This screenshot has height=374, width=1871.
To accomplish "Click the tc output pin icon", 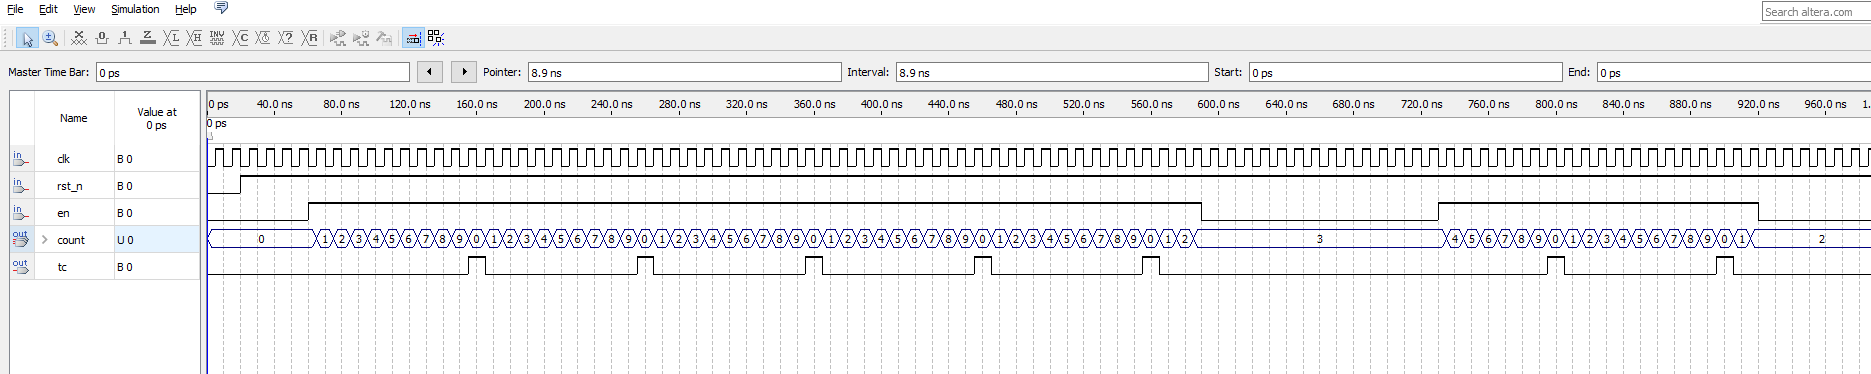I will tap(21, 267).
